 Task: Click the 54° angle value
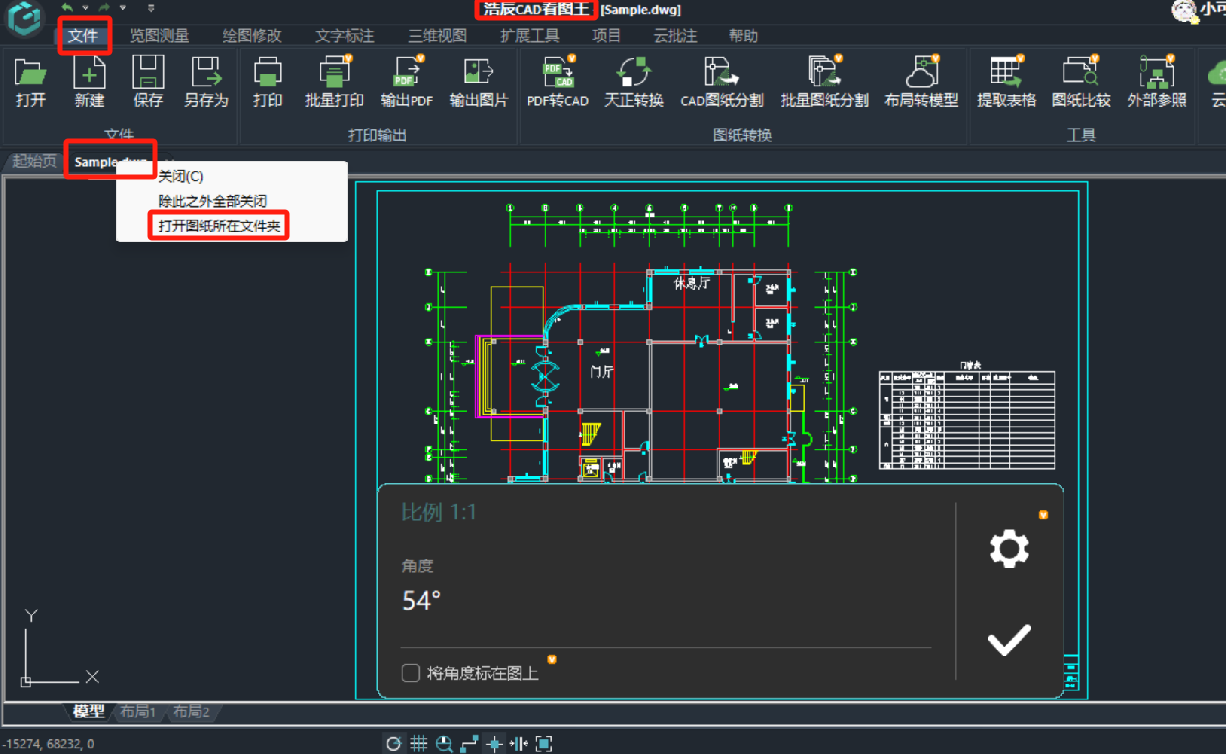pyautogui.click(x=421, y=601)
